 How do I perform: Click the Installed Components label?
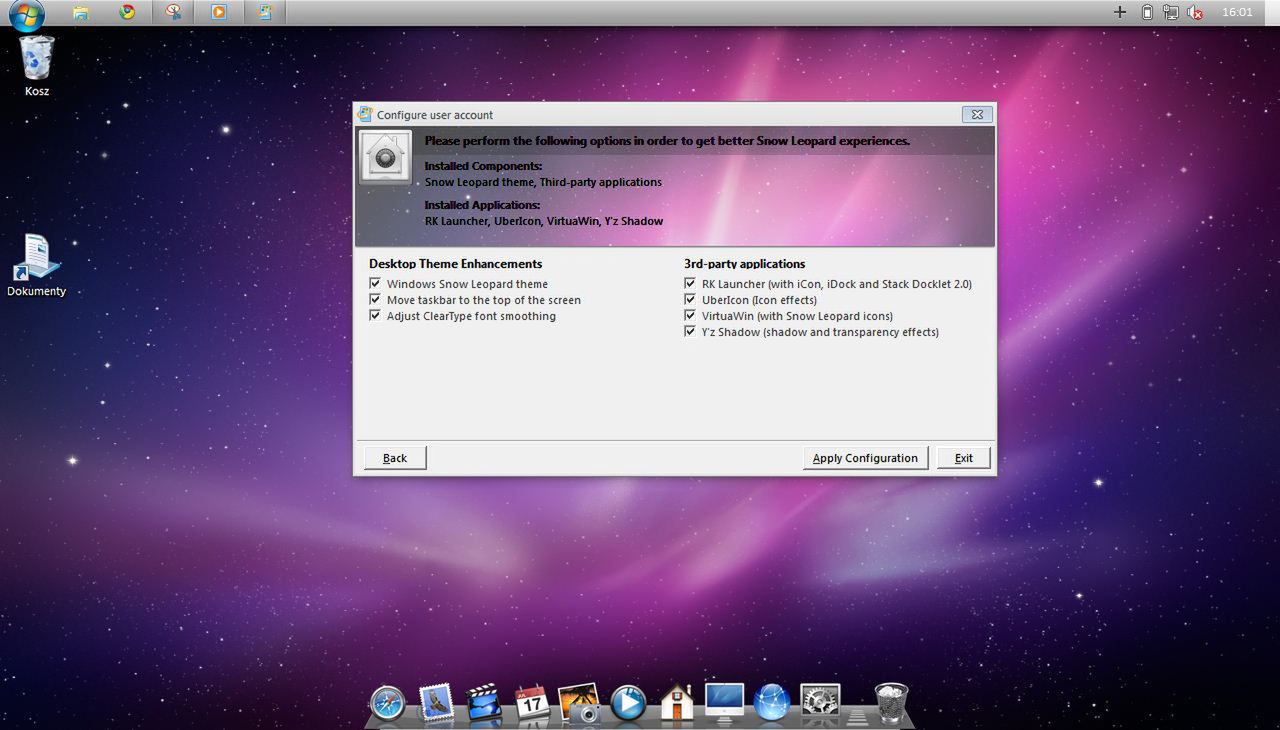point(483,166)
